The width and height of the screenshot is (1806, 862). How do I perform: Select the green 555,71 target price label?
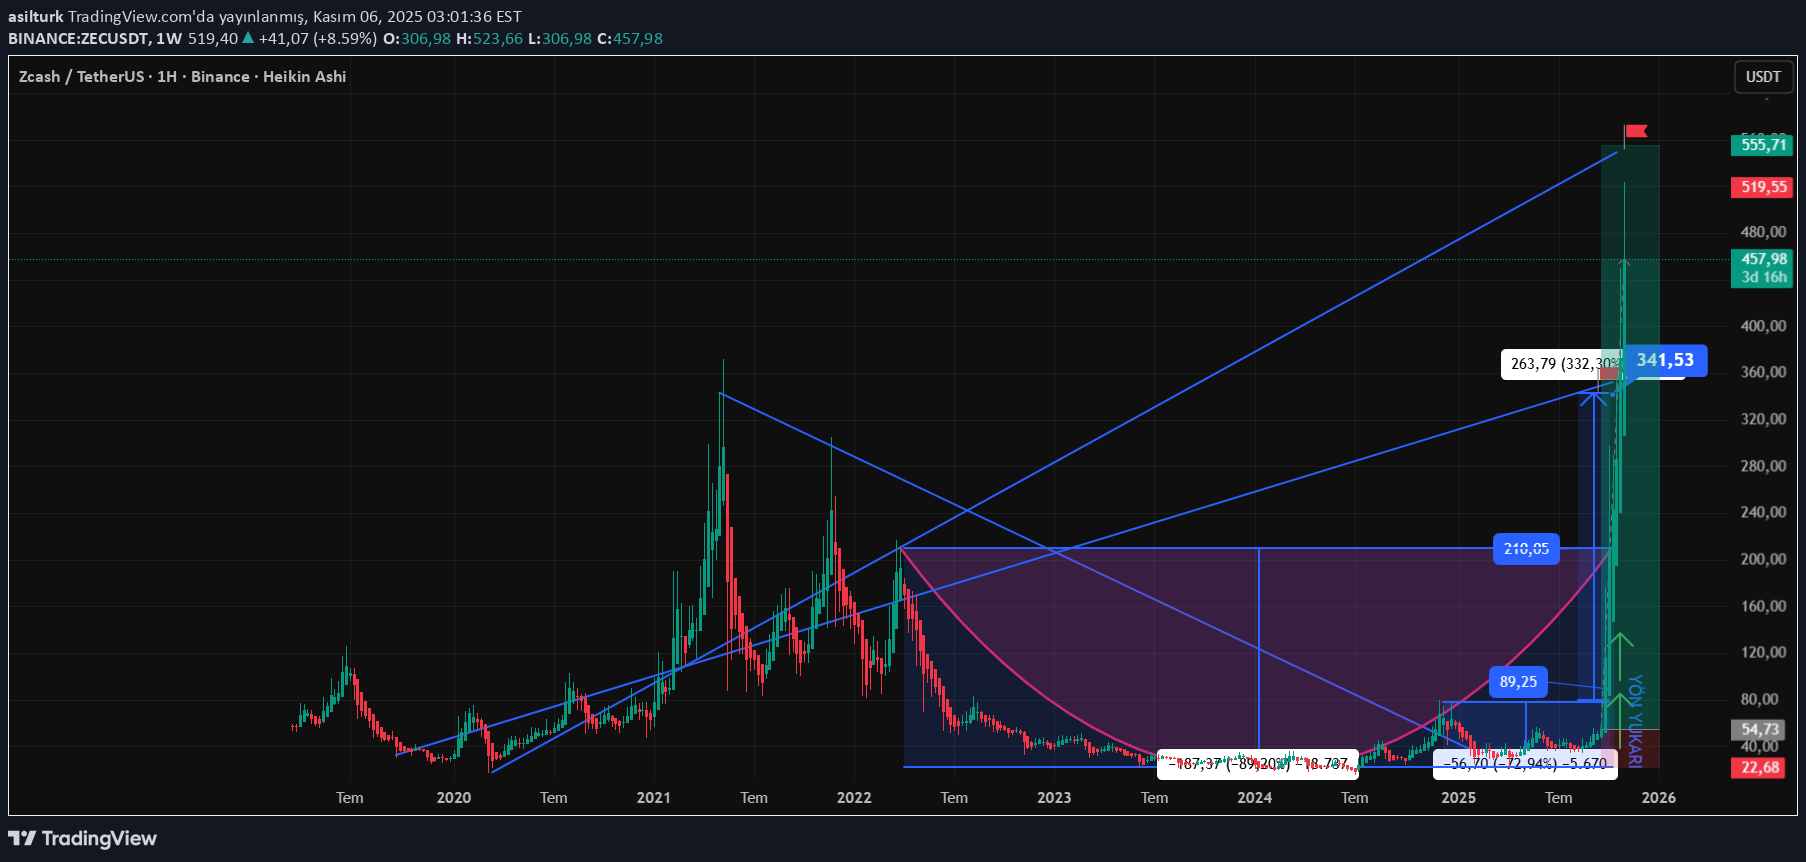[x=1763, y=145]
